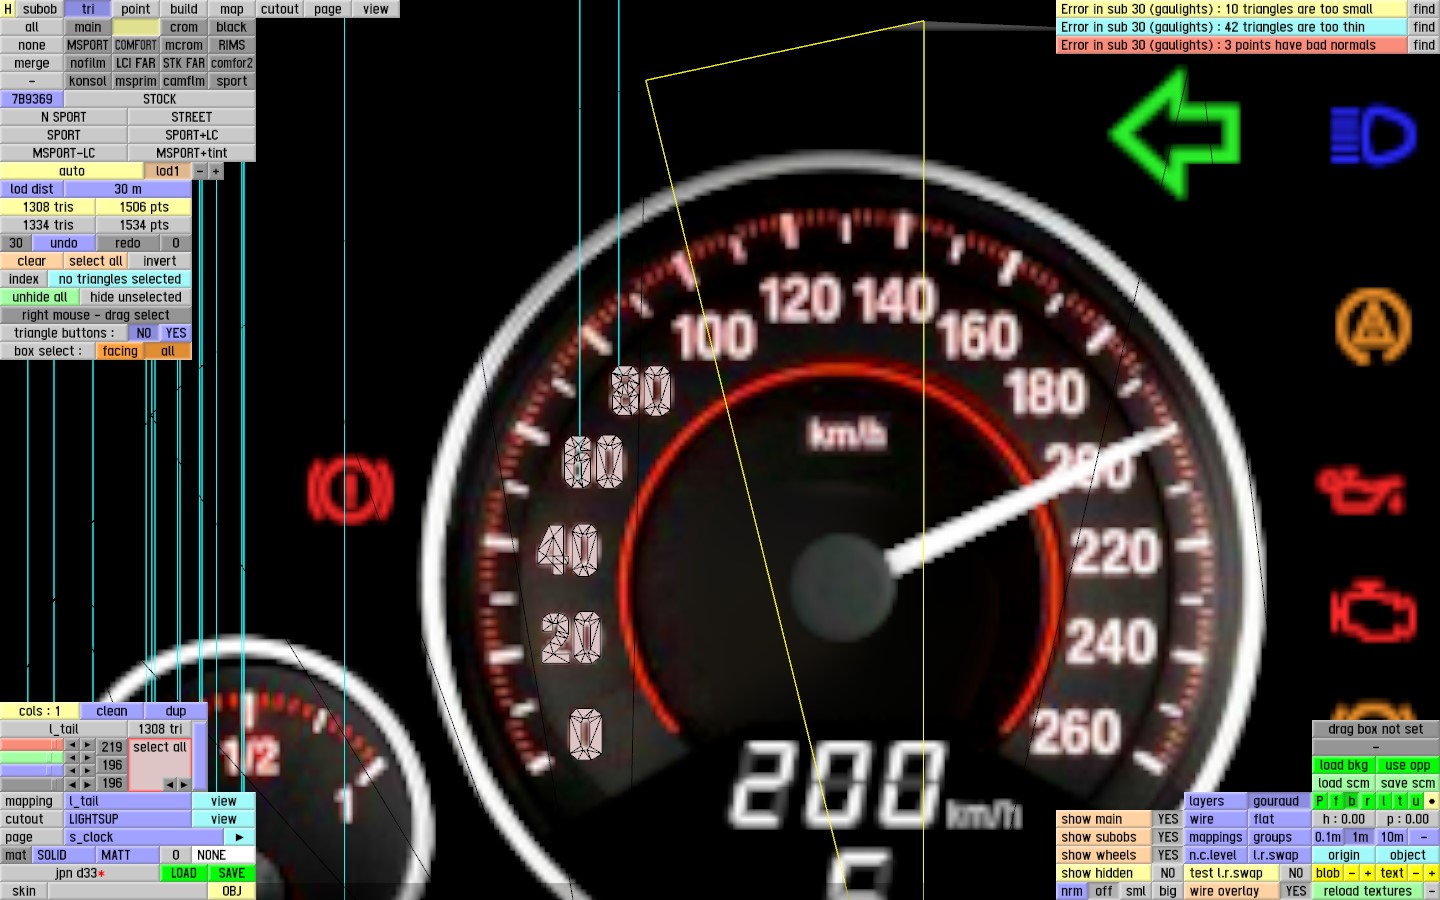Click the l_tail mapping field

click(128, 801)
